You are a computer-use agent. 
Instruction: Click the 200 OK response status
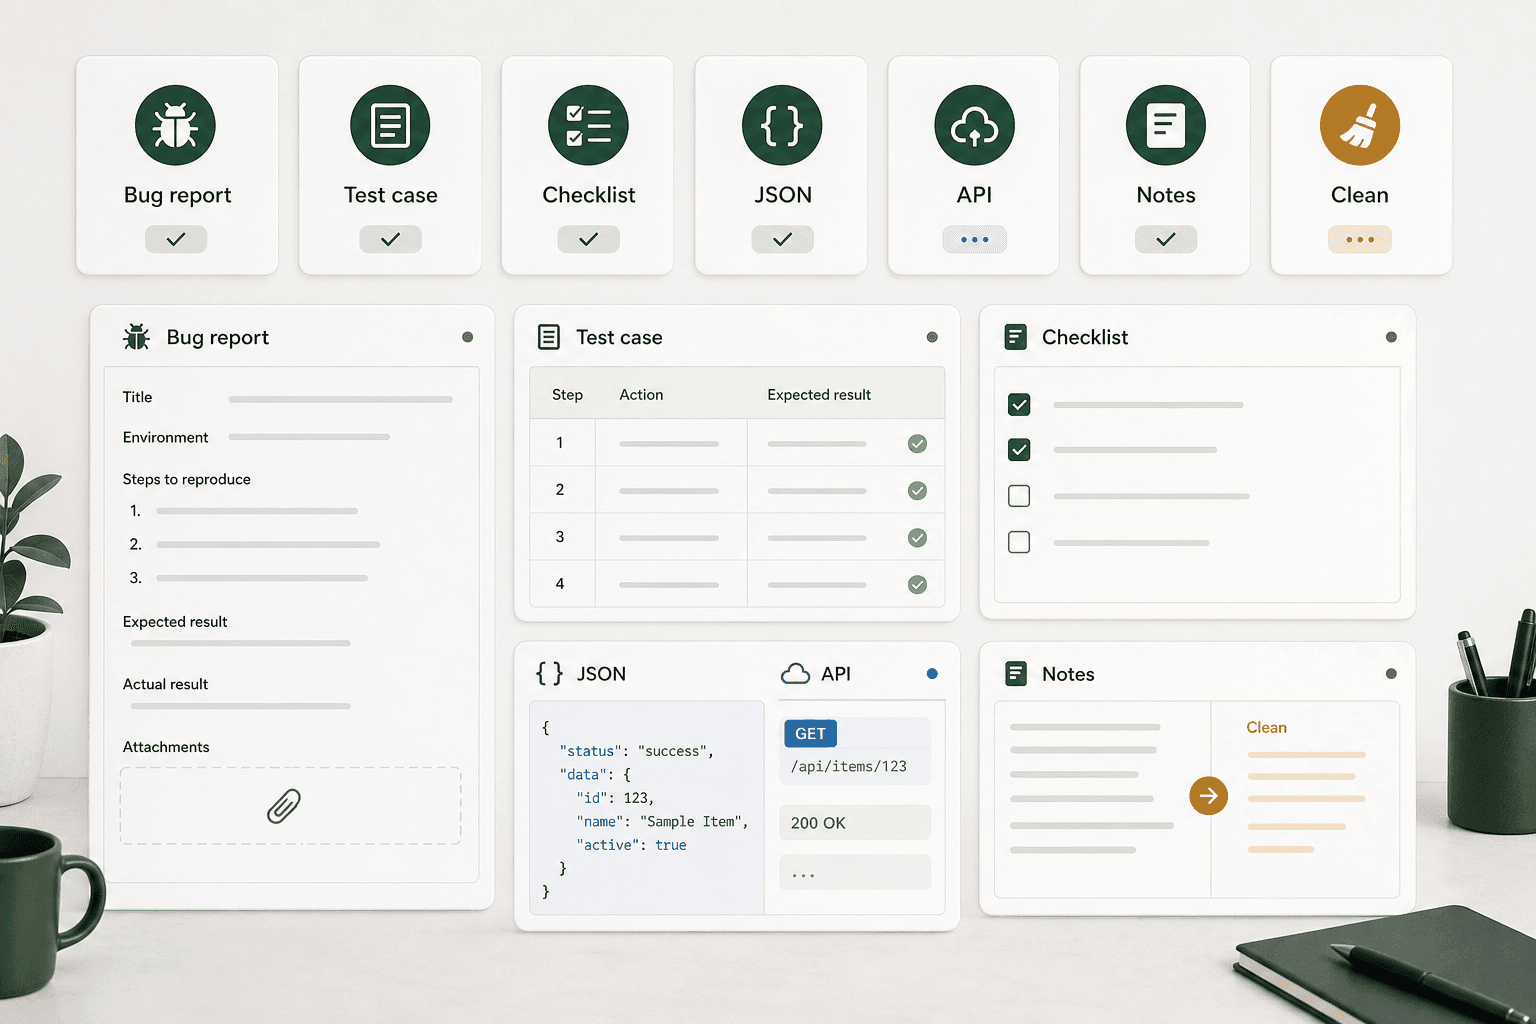(855, 822)
